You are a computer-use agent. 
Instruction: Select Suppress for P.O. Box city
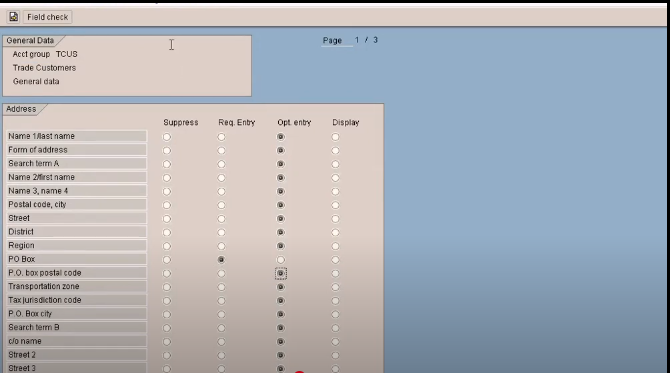point(167,314)
